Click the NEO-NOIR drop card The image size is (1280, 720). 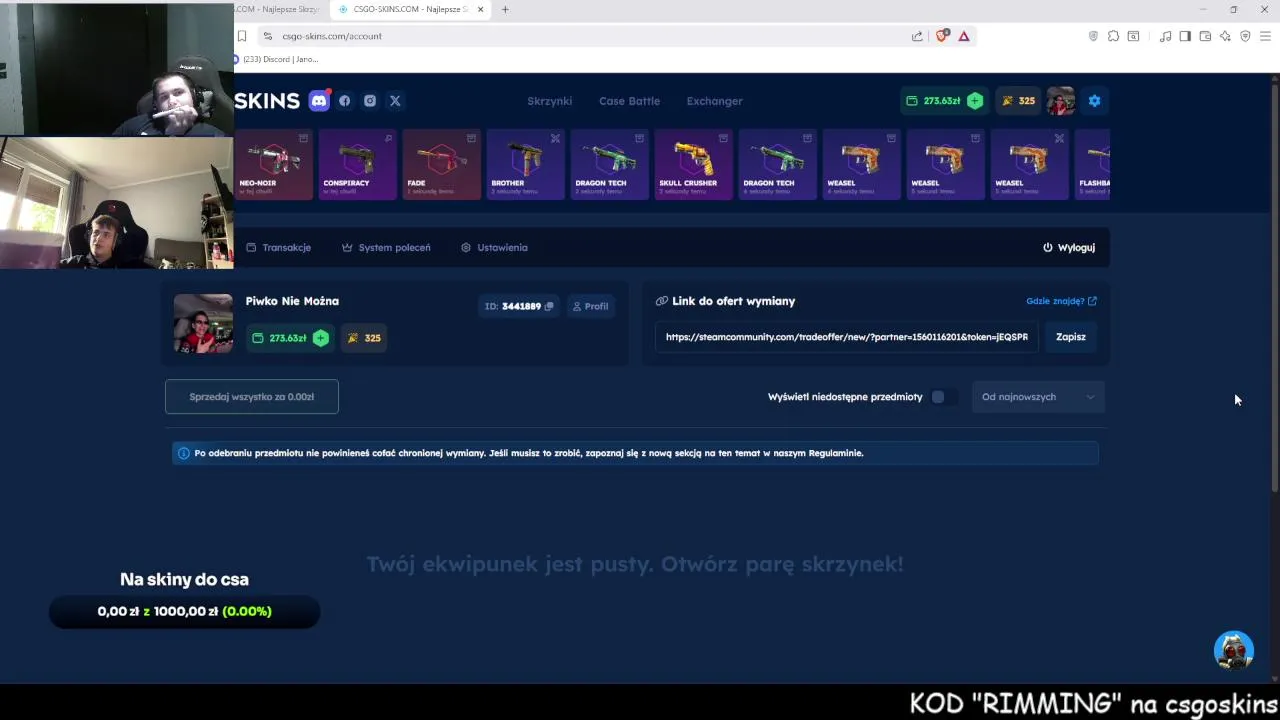click(273, 165)
